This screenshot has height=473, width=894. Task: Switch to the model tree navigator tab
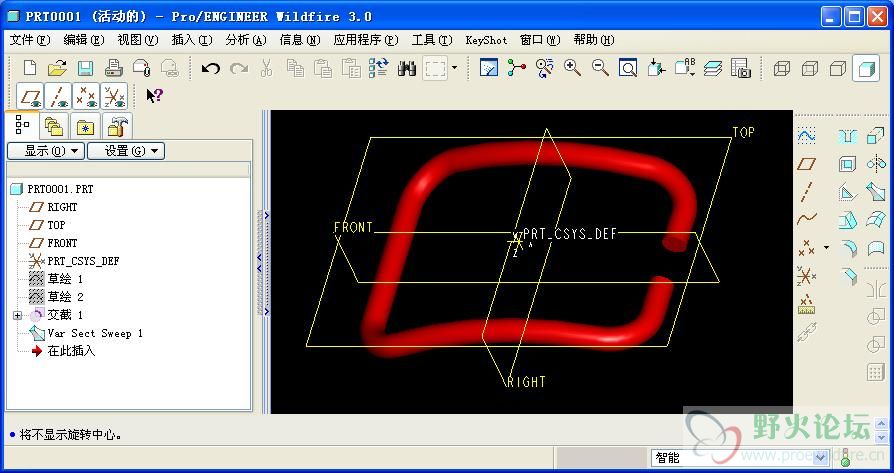tap(22, 125)
